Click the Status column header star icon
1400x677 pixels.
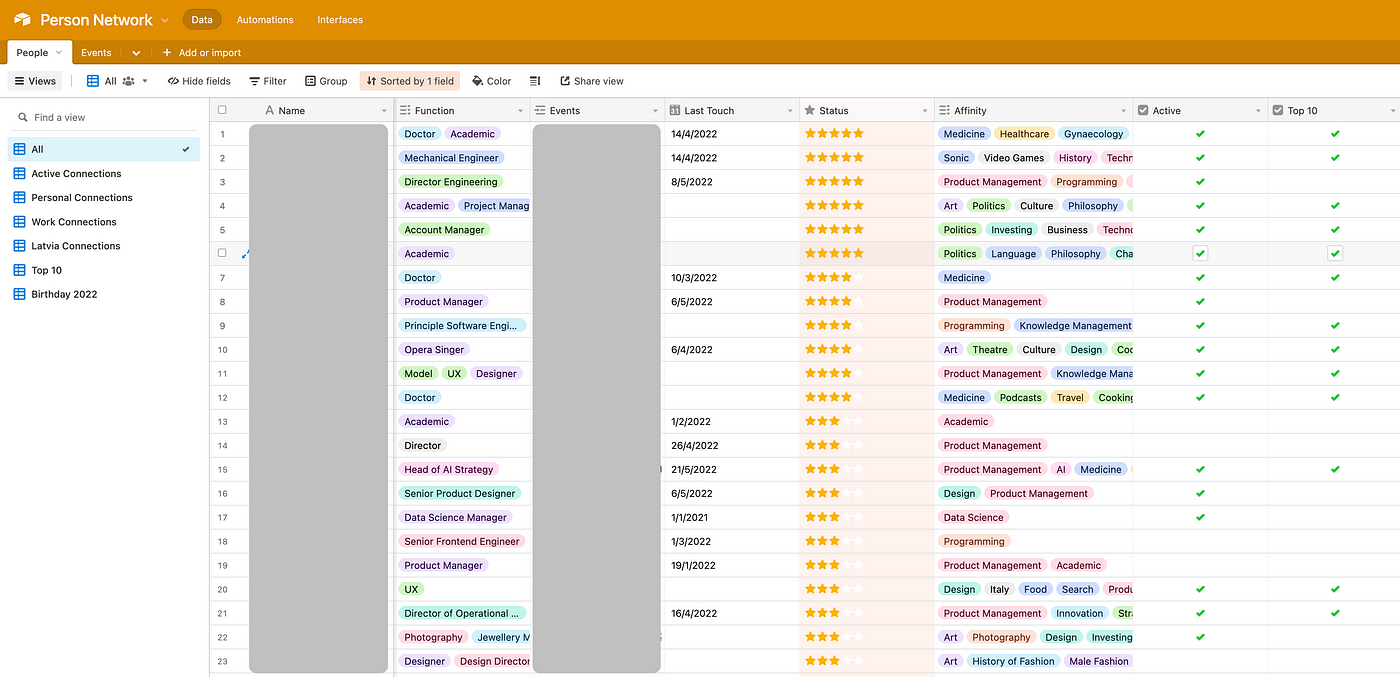[x=808, y=110]
